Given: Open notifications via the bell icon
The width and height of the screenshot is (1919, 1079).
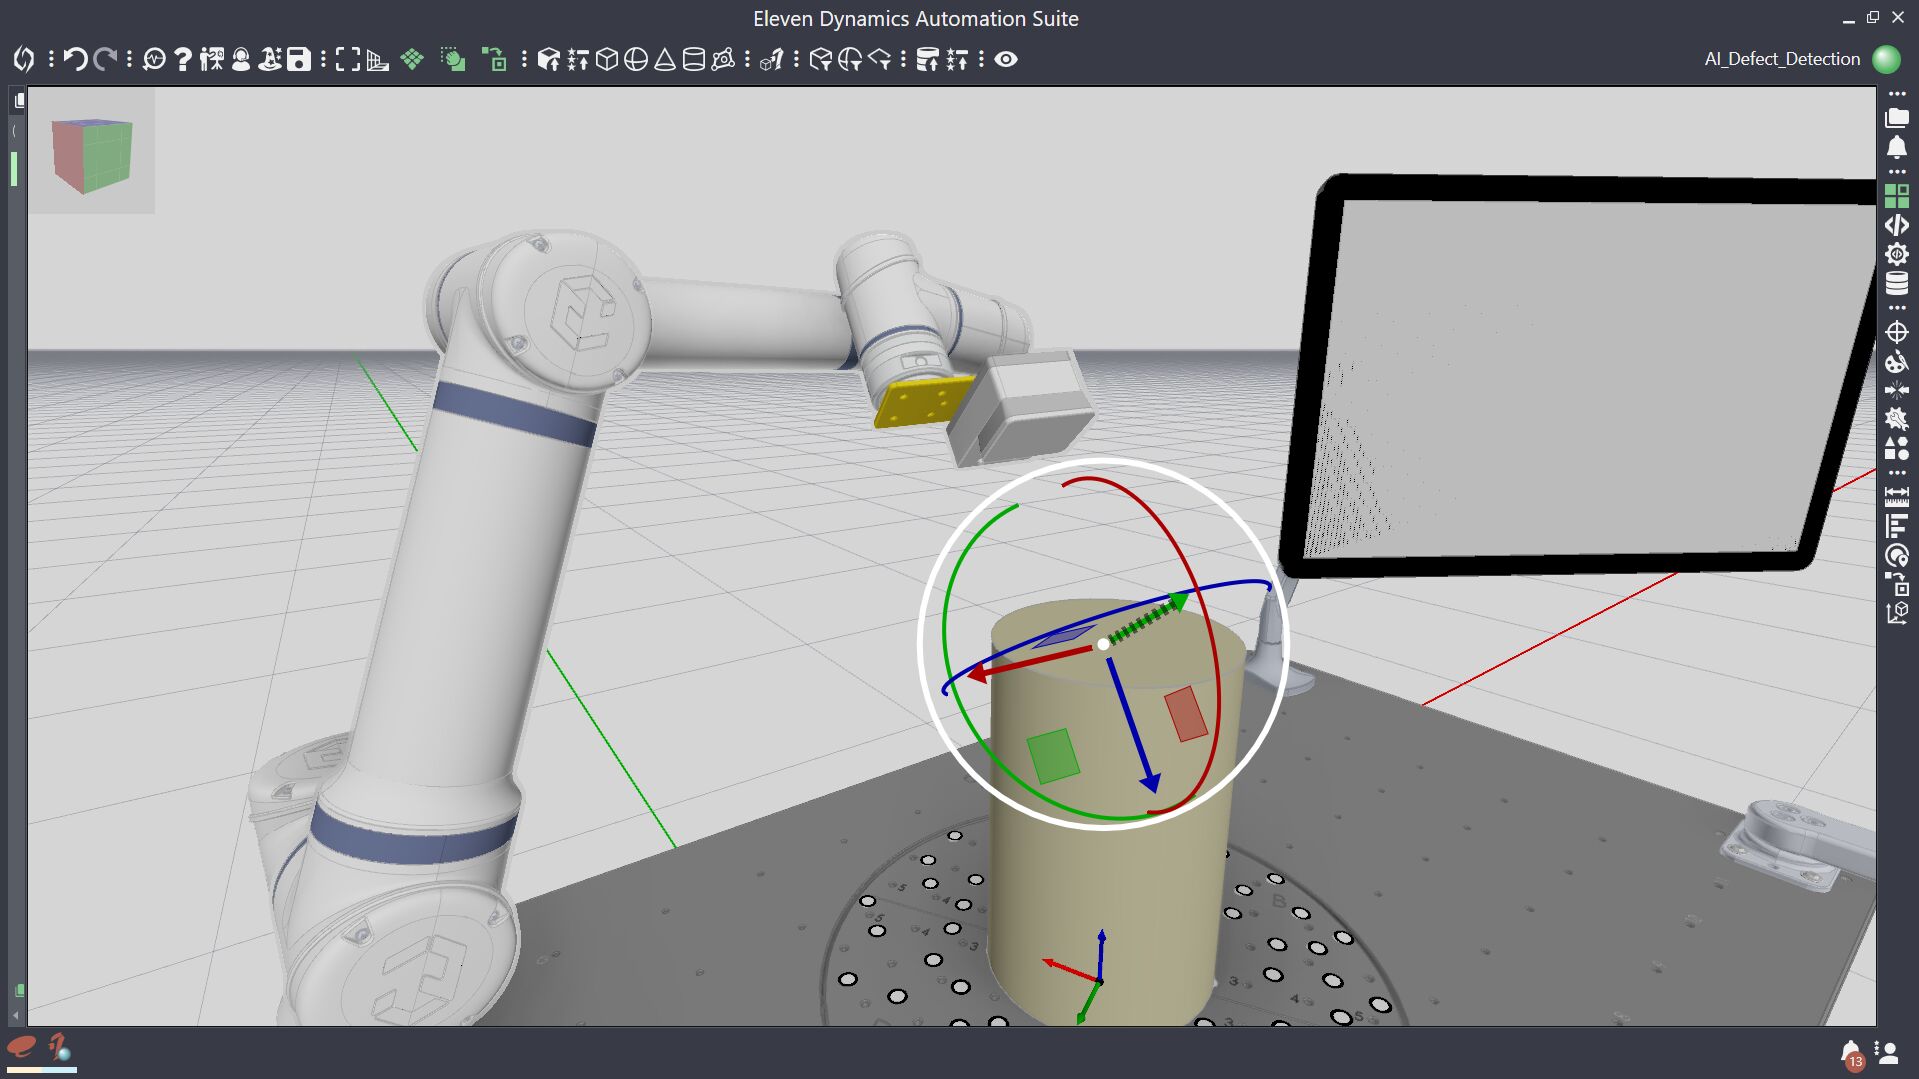Looking at the screenshot, I should pos(1897,147).
